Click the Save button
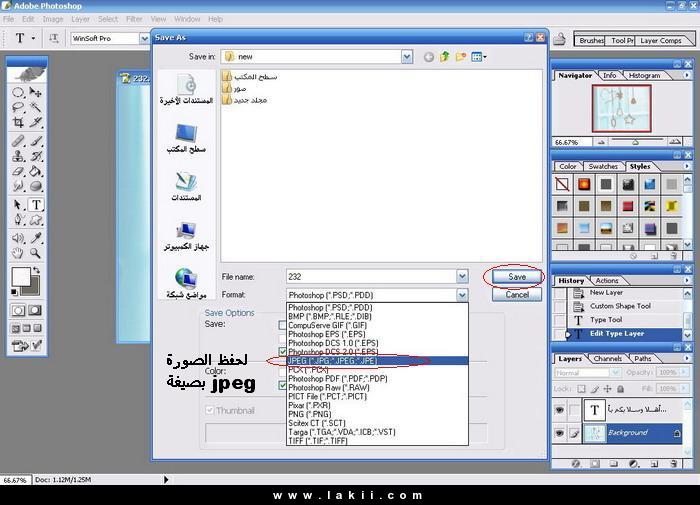 (x=517, y=277)
